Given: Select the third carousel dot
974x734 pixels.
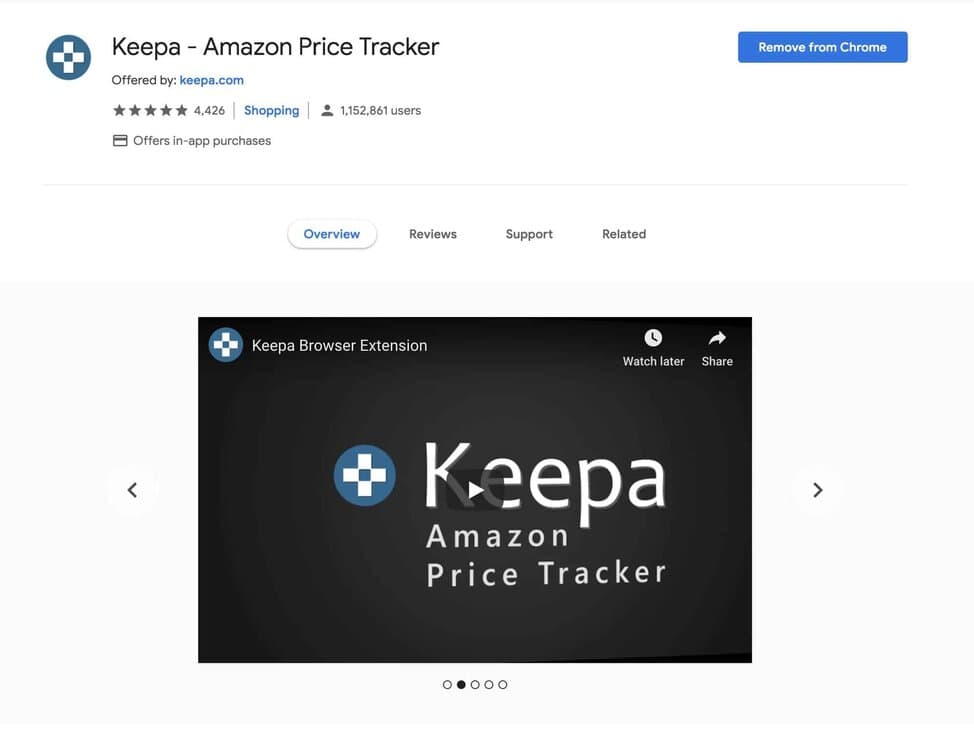Looking at the screenshot, I should pyautogui.click(x=475, y=684).
